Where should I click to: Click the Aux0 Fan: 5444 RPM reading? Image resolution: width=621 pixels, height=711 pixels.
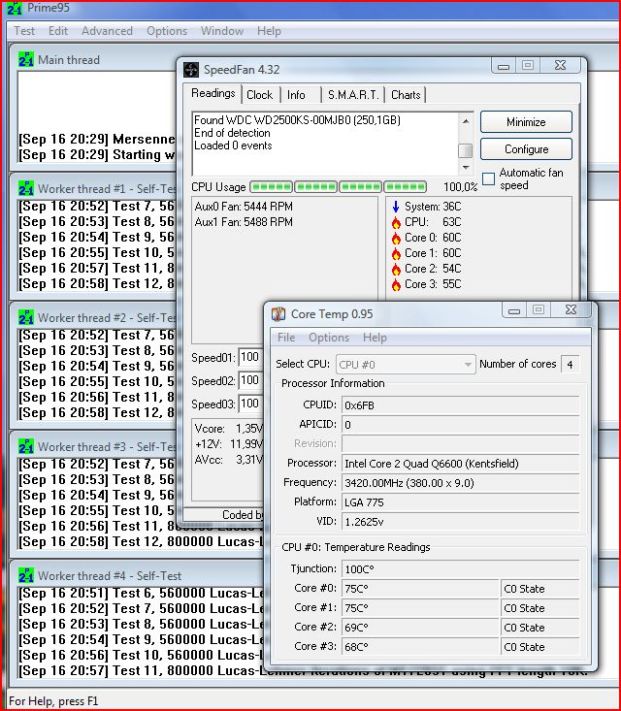243,207
